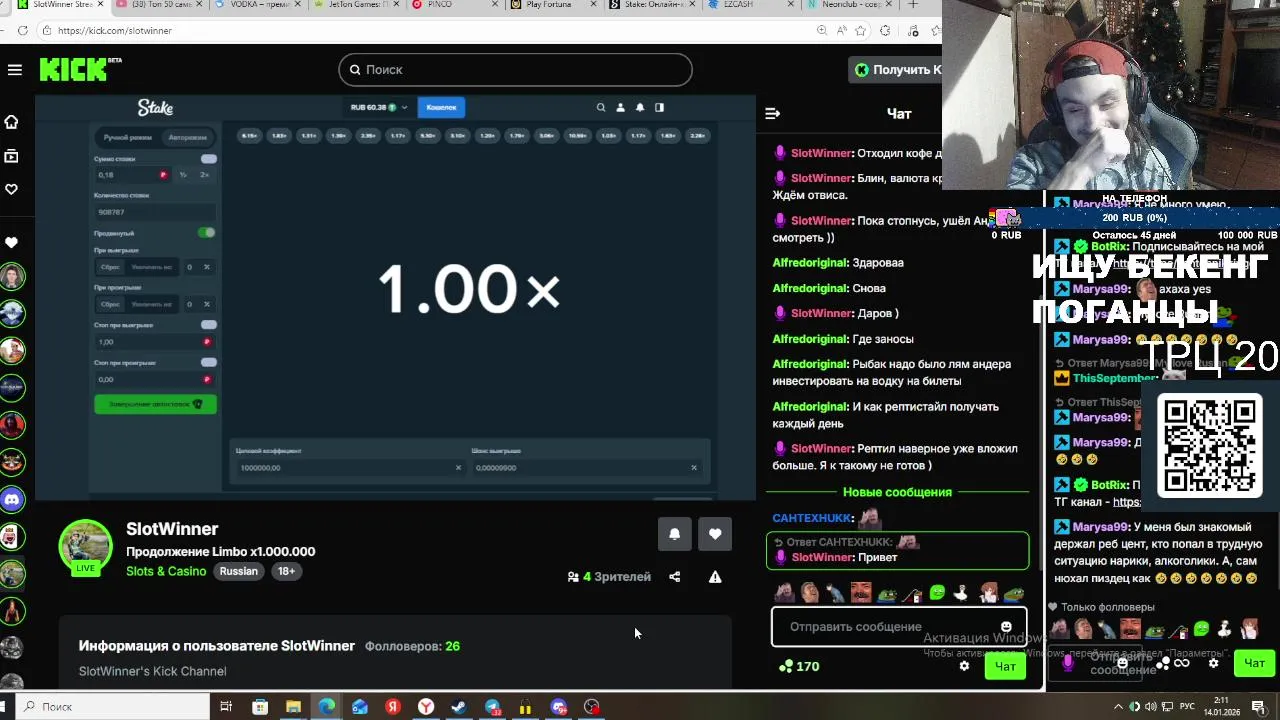Open the Browse sidebar icon
This screenshot has width=1280, height=720.
click(12, 156)
